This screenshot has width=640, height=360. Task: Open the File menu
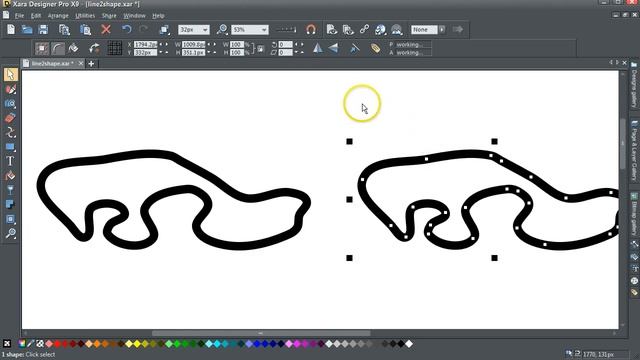[x=19, y=16]
